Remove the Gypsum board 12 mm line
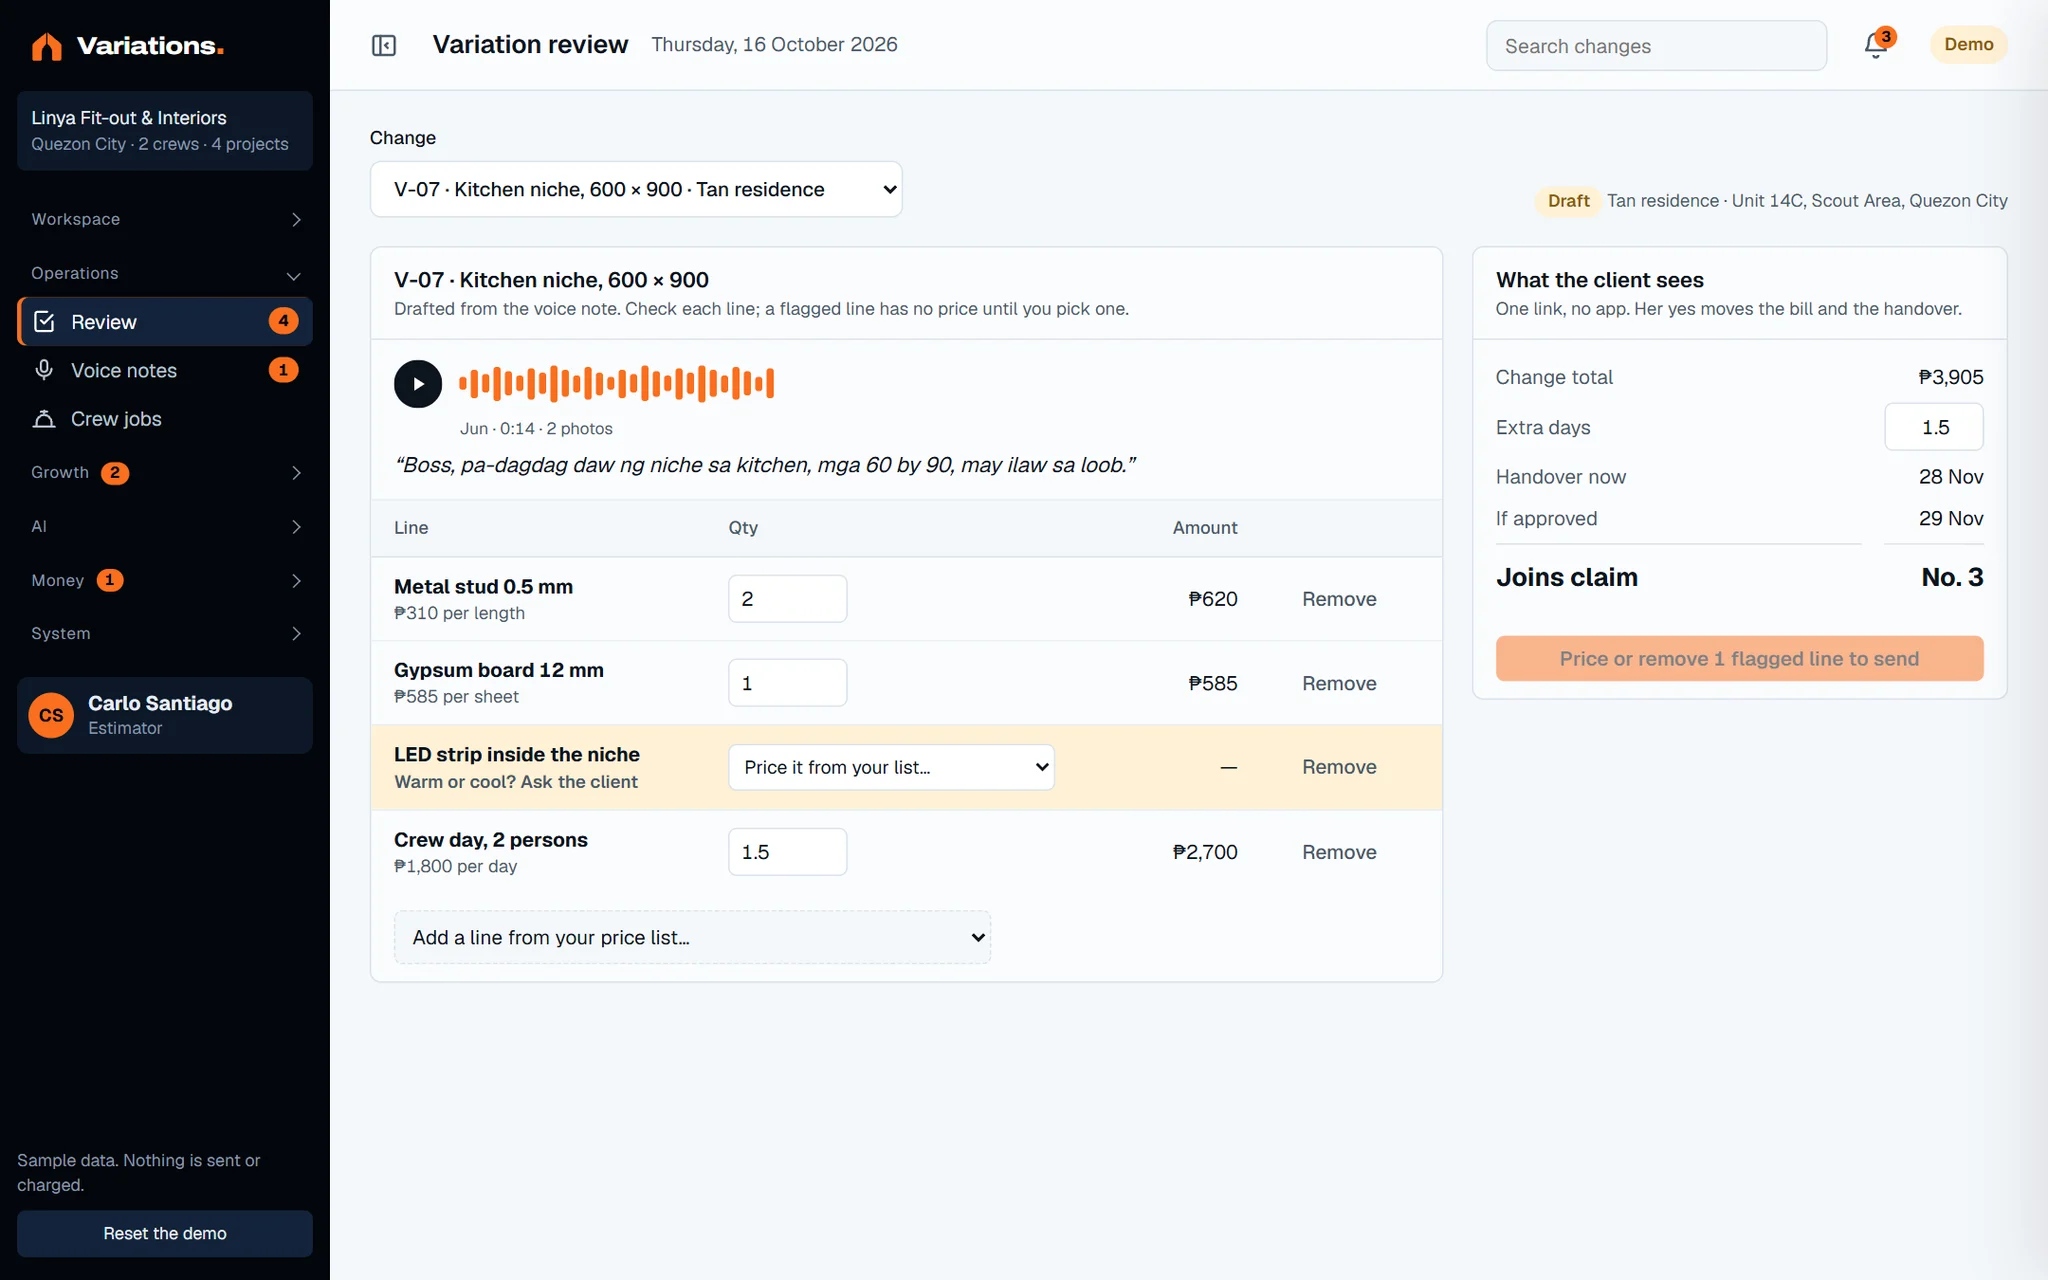 click(x=1339, y=683)
